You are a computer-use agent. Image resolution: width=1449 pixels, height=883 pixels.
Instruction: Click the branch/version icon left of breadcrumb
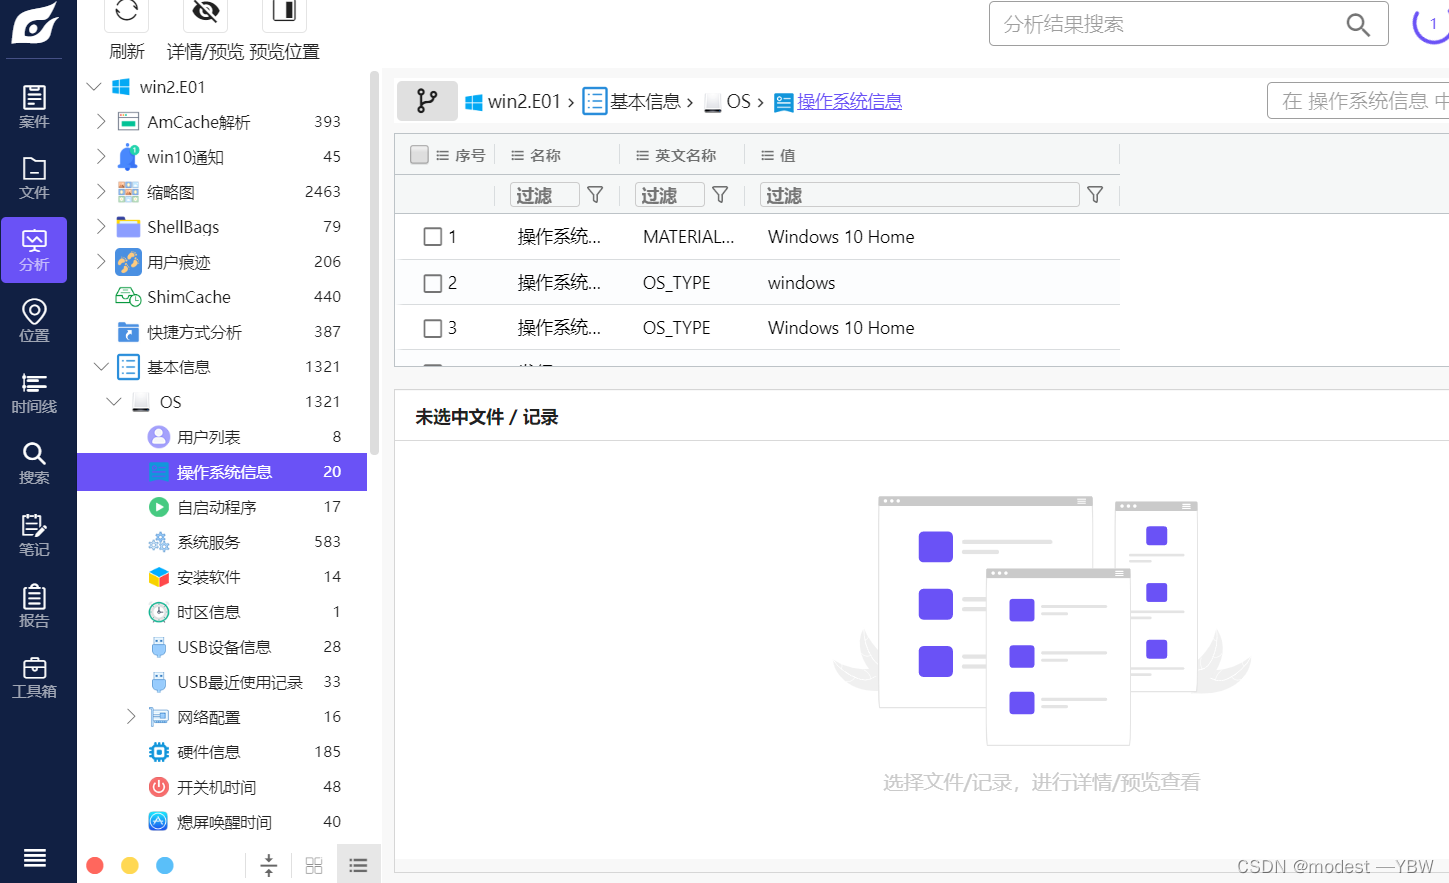tap(427, 100)
